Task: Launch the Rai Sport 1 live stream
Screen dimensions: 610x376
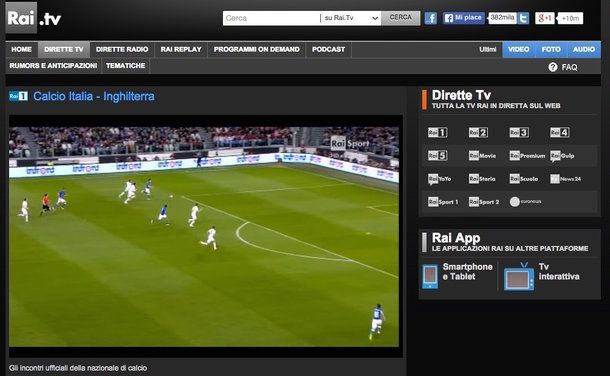Action: [x=443, y=201]
